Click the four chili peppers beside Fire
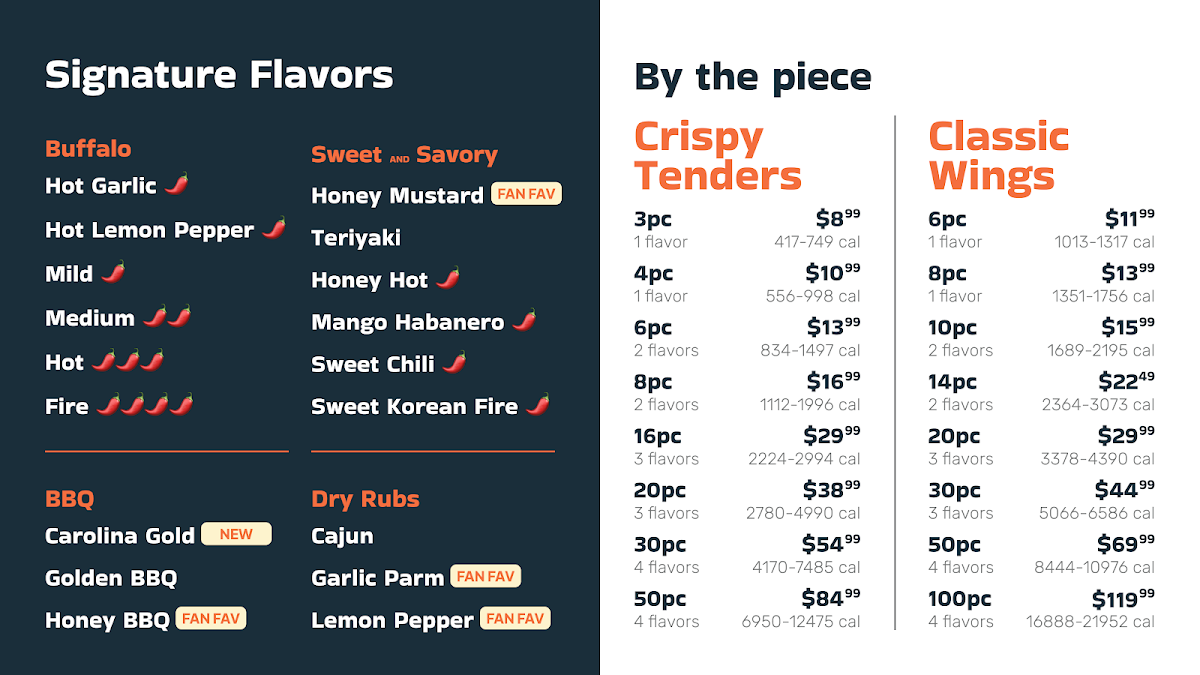Viewport: 1200px width, 675px height. pyautogui.click(x=145, y=405)
